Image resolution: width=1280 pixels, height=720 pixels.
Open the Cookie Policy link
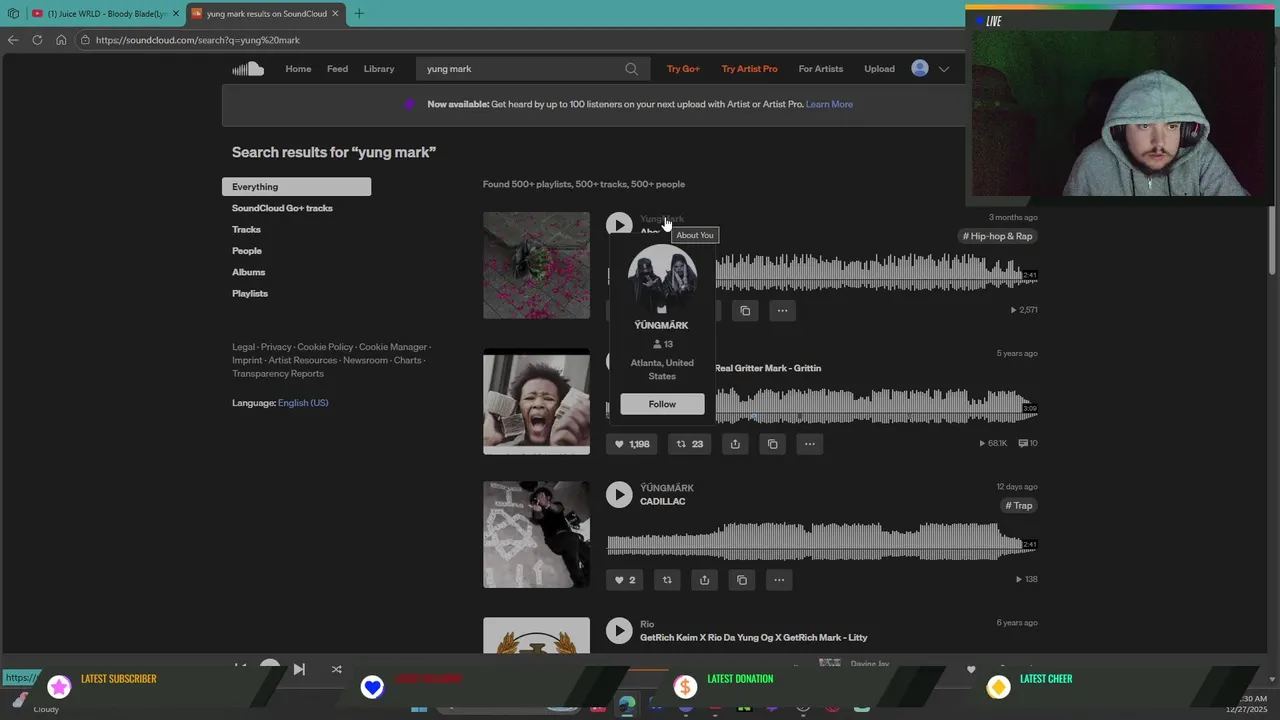click(325, 347)
